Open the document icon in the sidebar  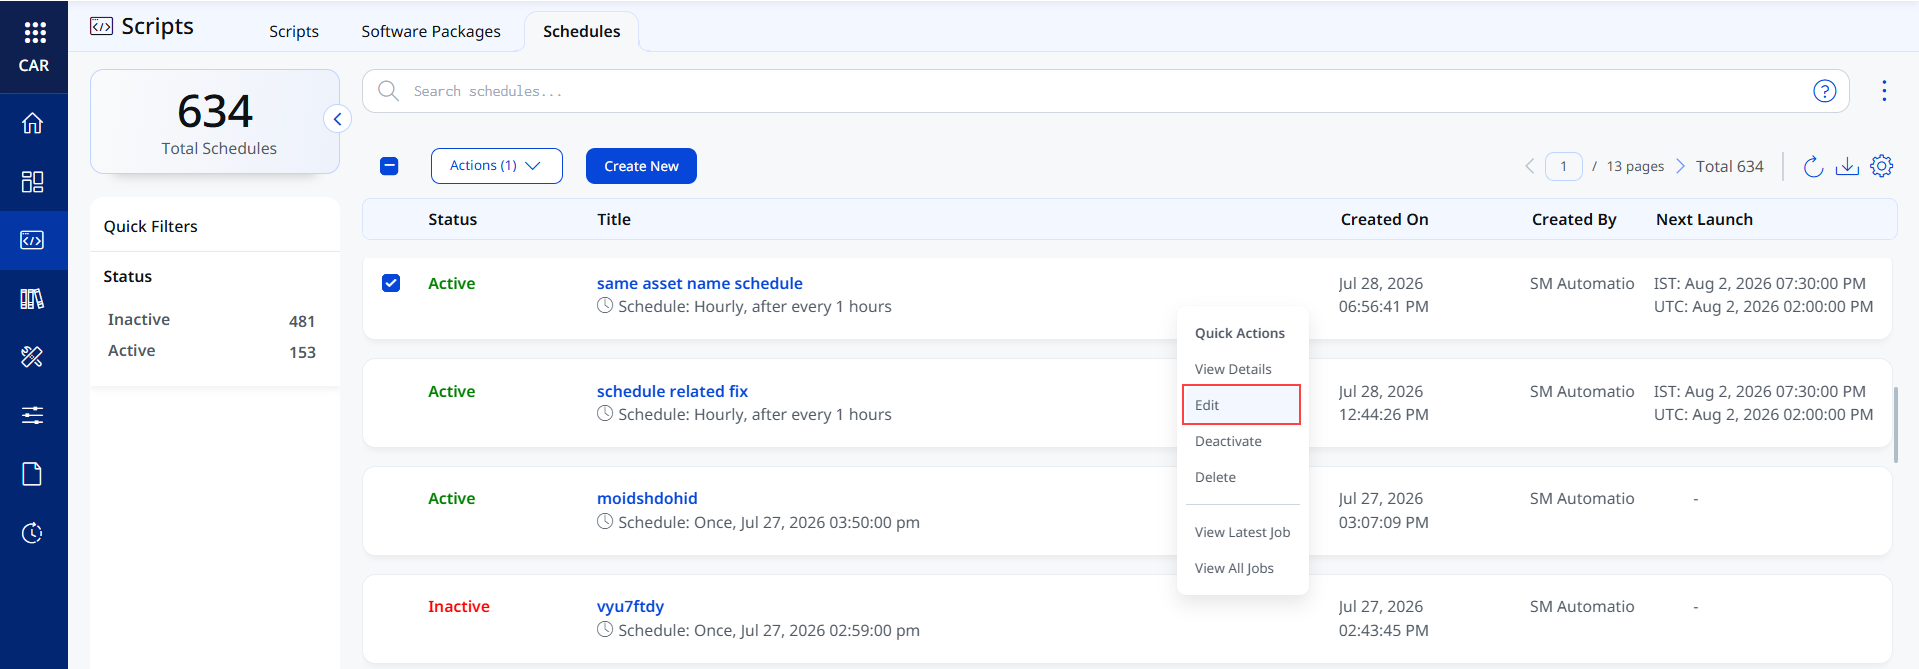tap(33, 474)
